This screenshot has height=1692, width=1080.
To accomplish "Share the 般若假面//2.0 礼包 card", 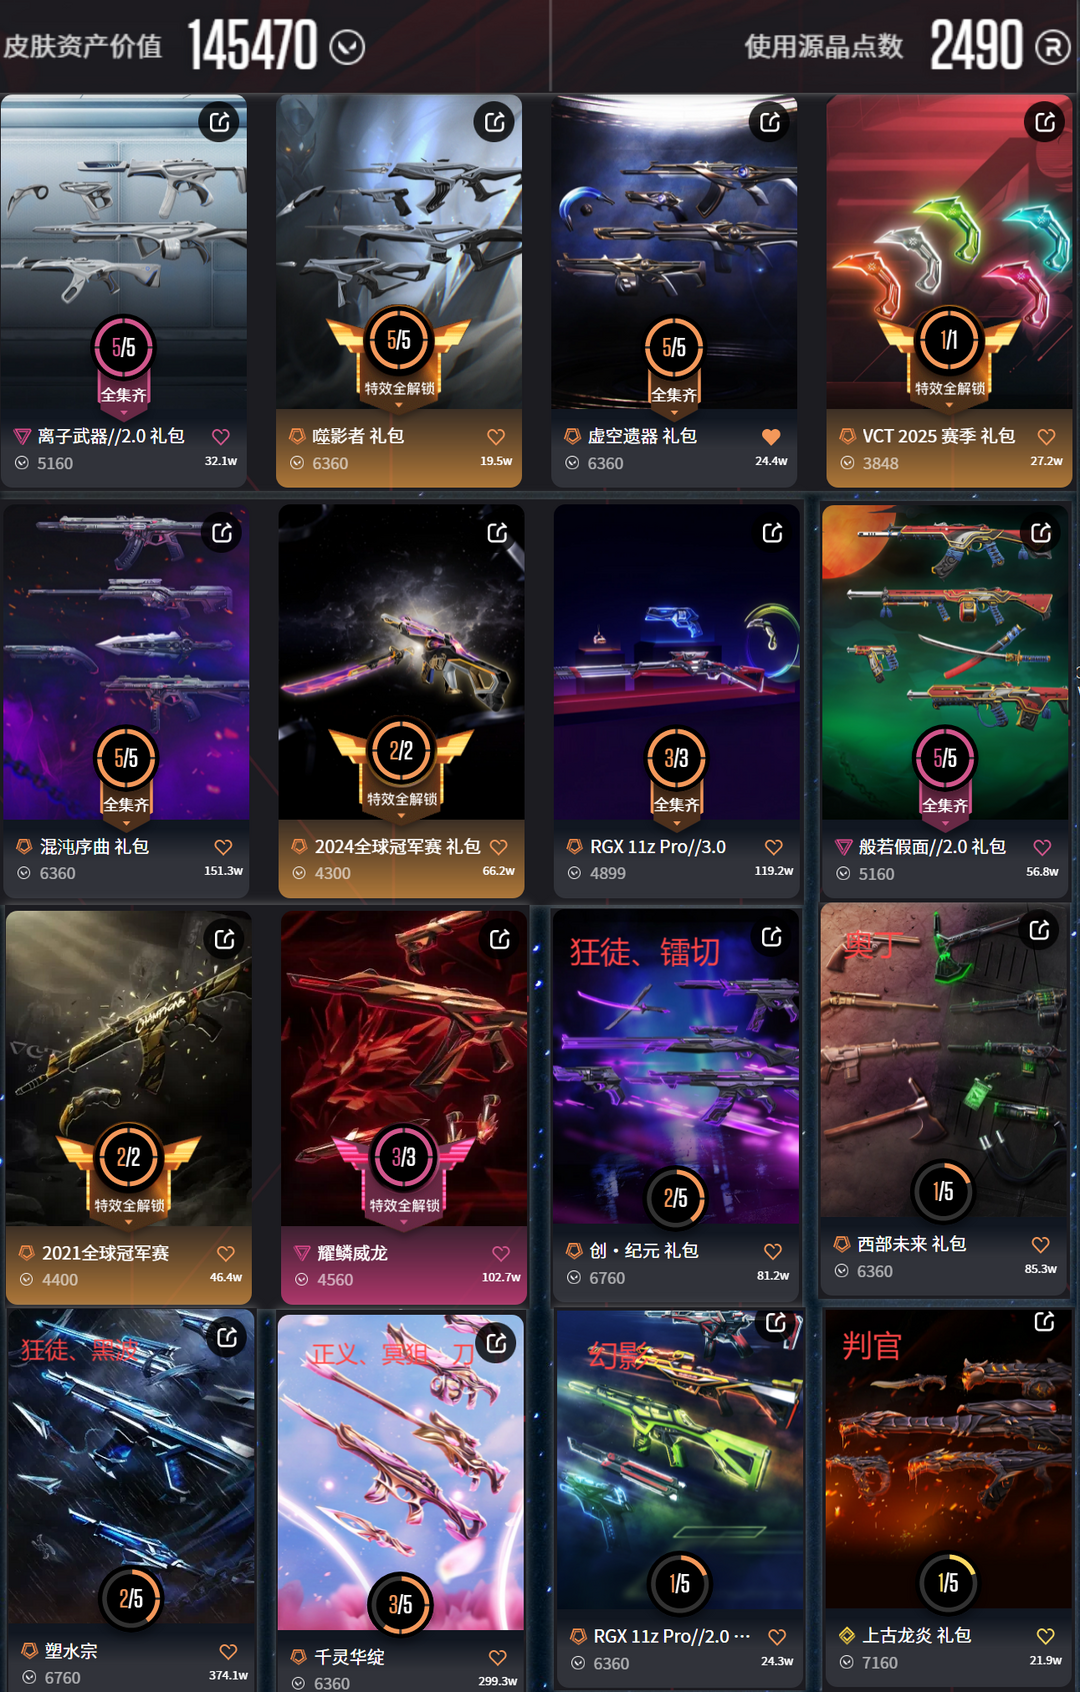I will (1041, 533).
